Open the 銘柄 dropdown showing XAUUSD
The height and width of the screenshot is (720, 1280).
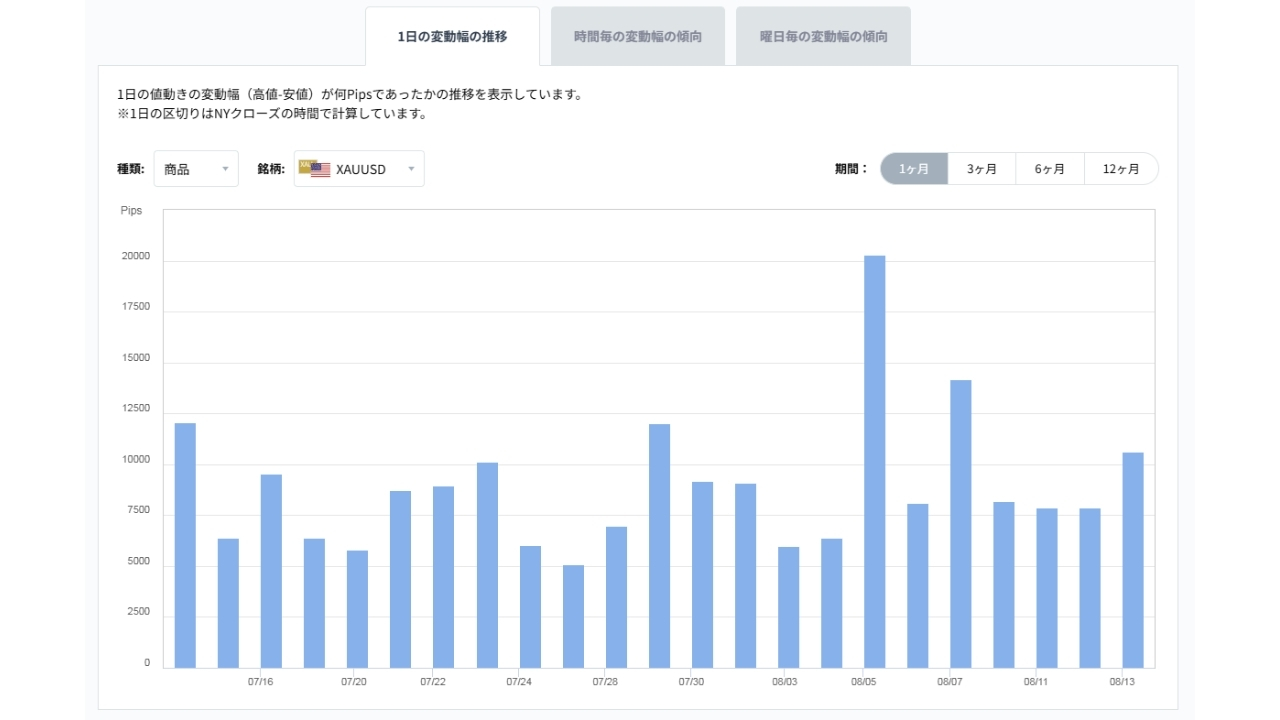[x=359, y=169]
